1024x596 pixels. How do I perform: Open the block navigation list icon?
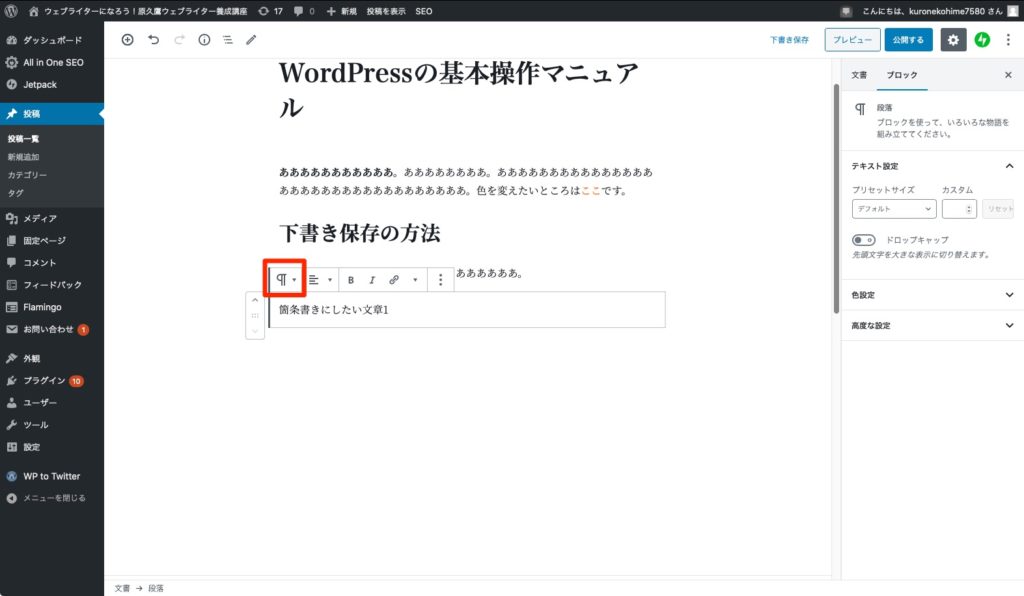coord(228,40)
